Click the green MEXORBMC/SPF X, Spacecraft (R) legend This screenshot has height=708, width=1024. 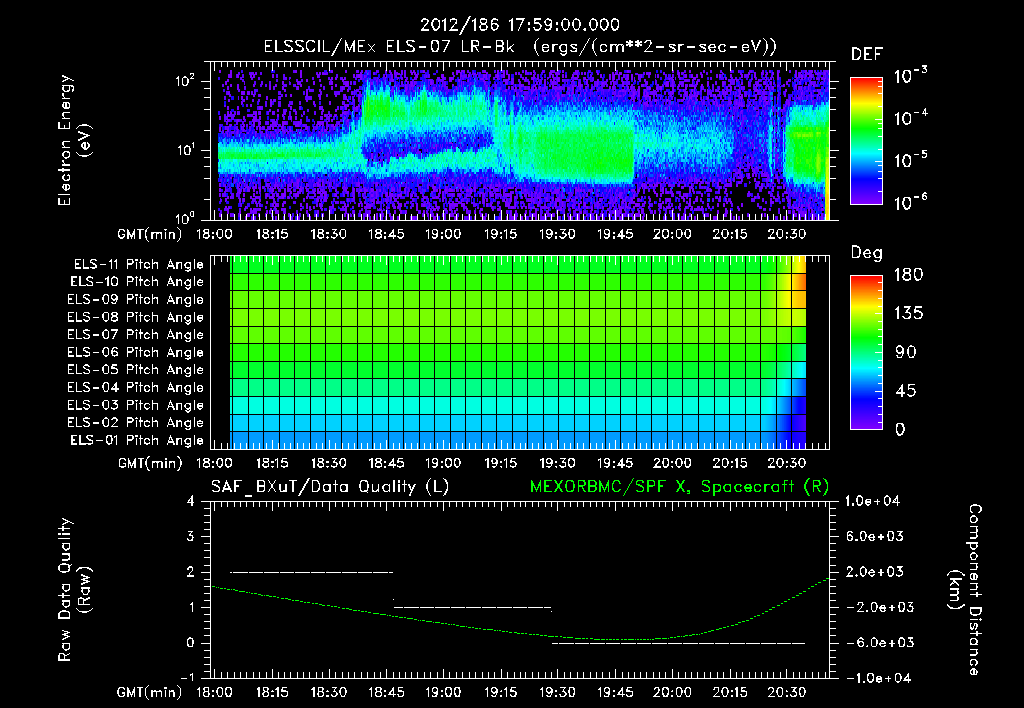(679, 487)
